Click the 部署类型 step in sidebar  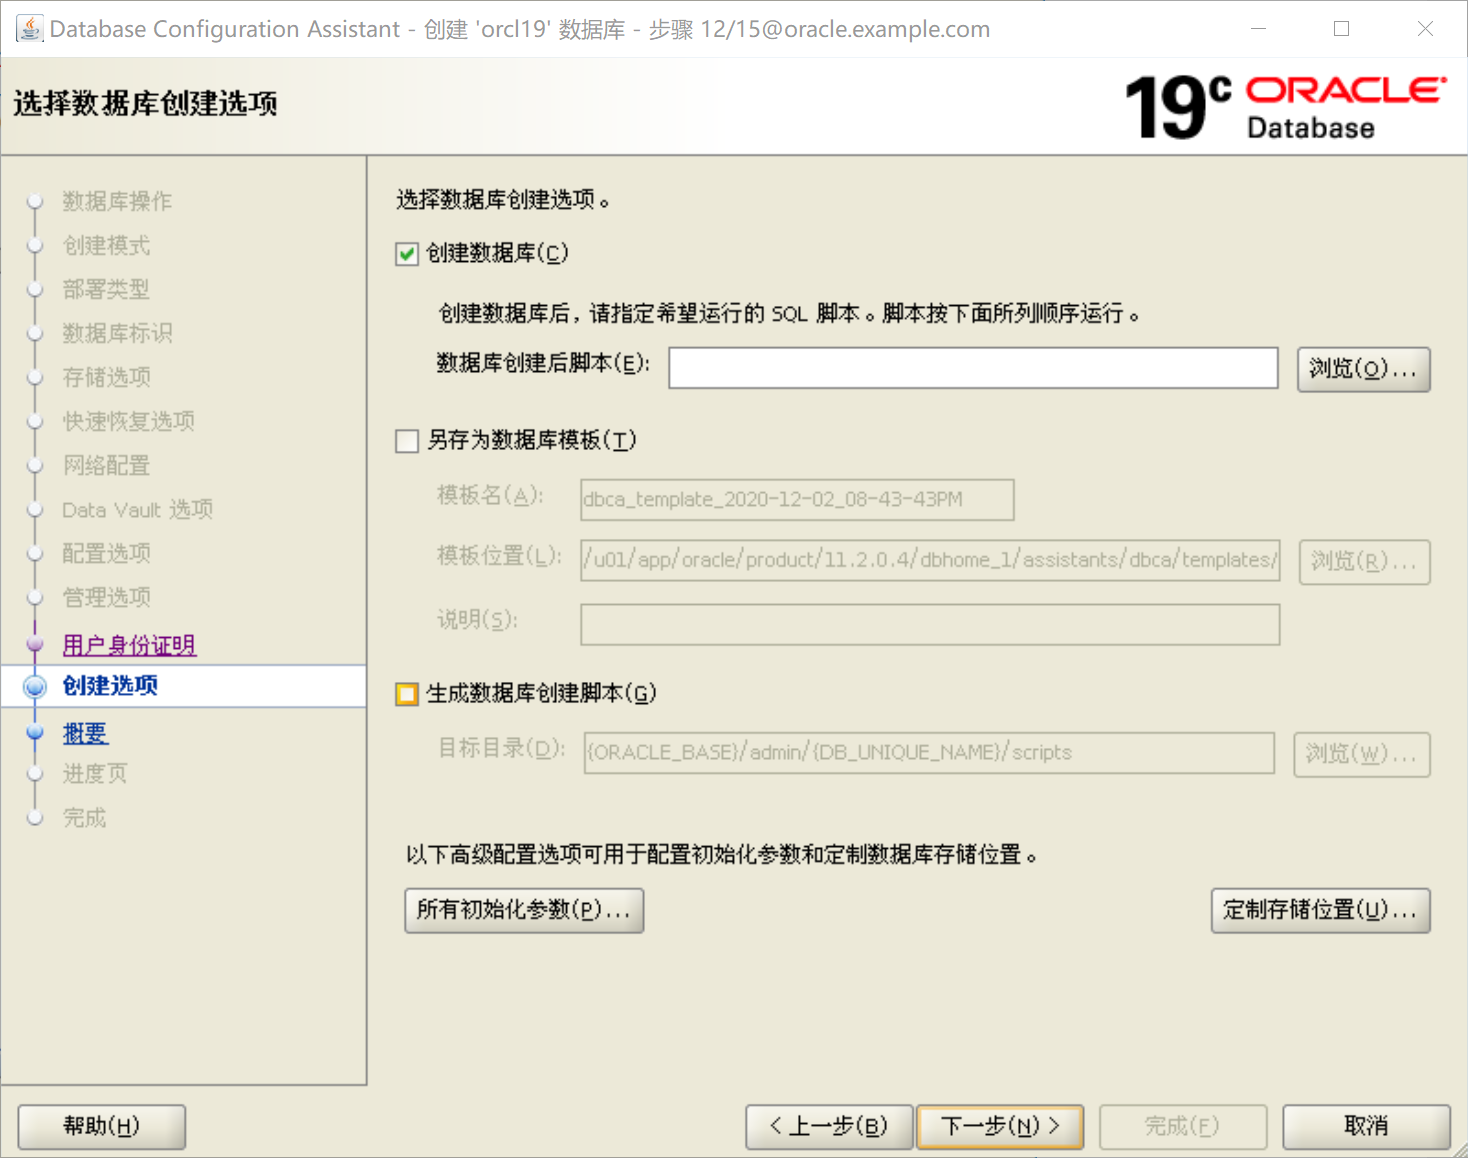(x=106, y=289)
